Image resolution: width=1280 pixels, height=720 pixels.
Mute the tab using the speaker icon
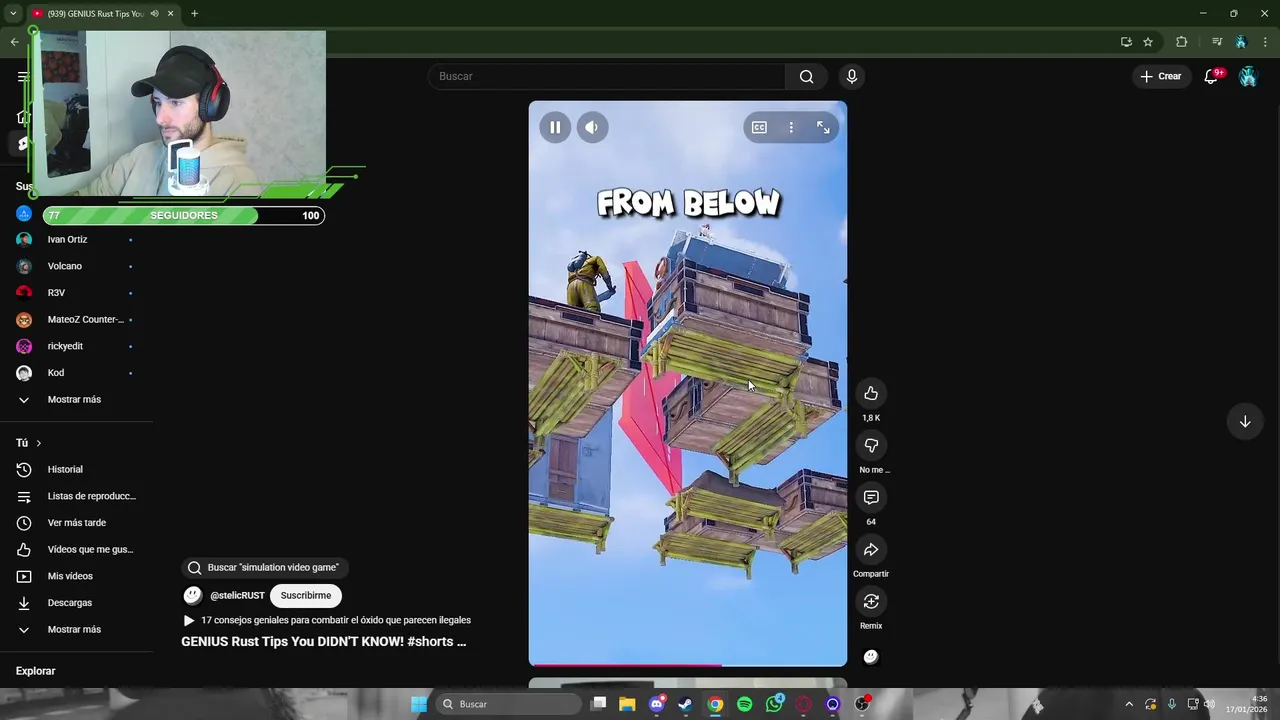pos(154,13)
